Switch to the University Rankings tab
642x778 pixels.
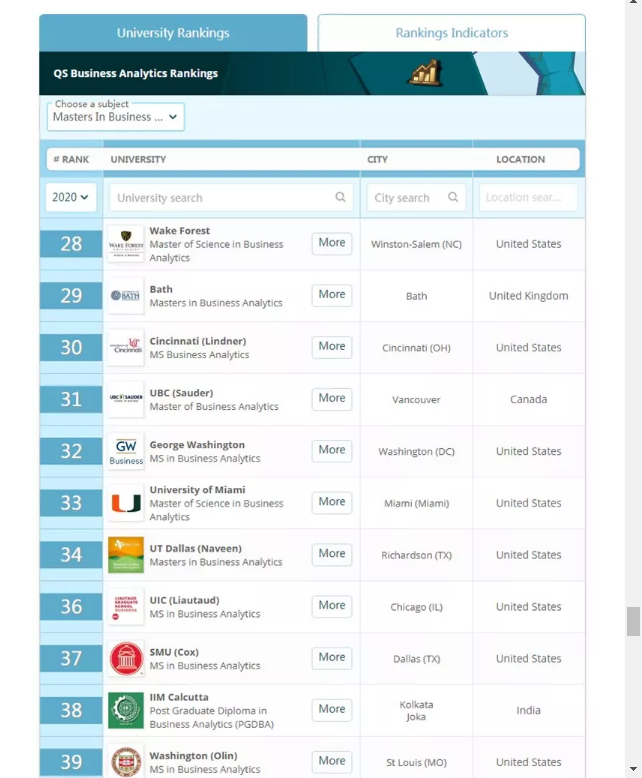pyautogui.click(x=173, y=33)
